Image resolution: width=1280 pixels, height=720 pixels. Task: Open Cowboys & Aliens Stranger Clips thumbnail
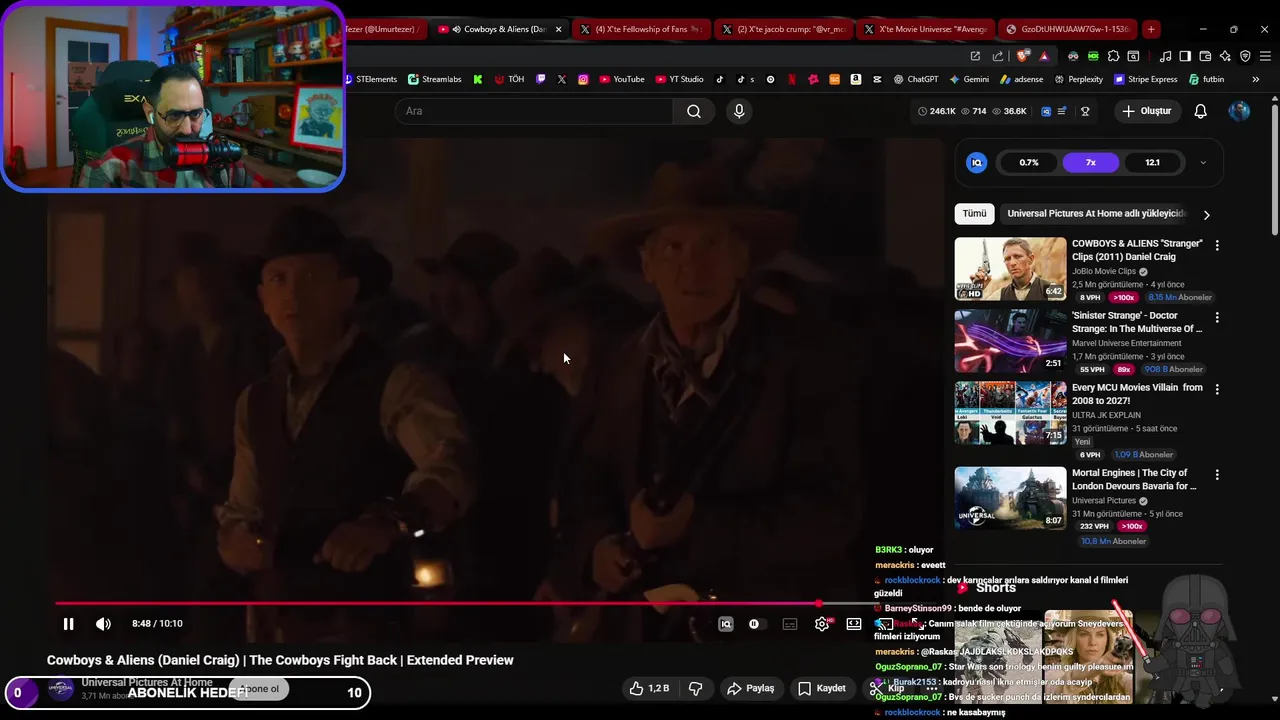(x=1010, y=269)
